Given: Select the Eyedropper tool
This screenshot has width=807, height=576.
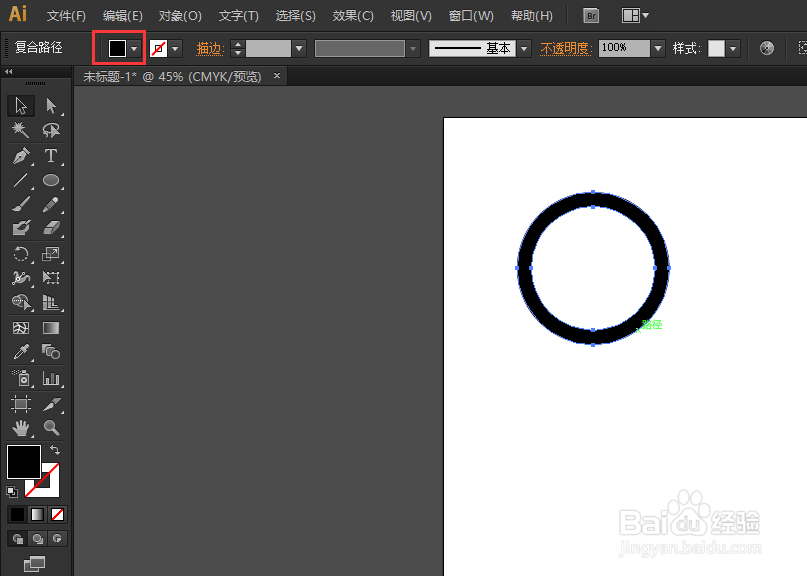Looking at the screenshot, I should point(21,352).
